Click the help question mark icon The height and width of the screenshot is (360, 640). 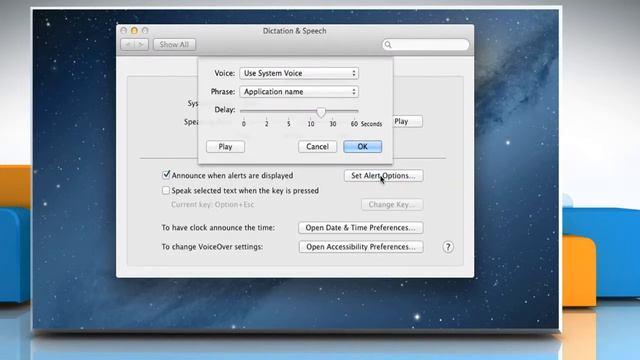448,247
